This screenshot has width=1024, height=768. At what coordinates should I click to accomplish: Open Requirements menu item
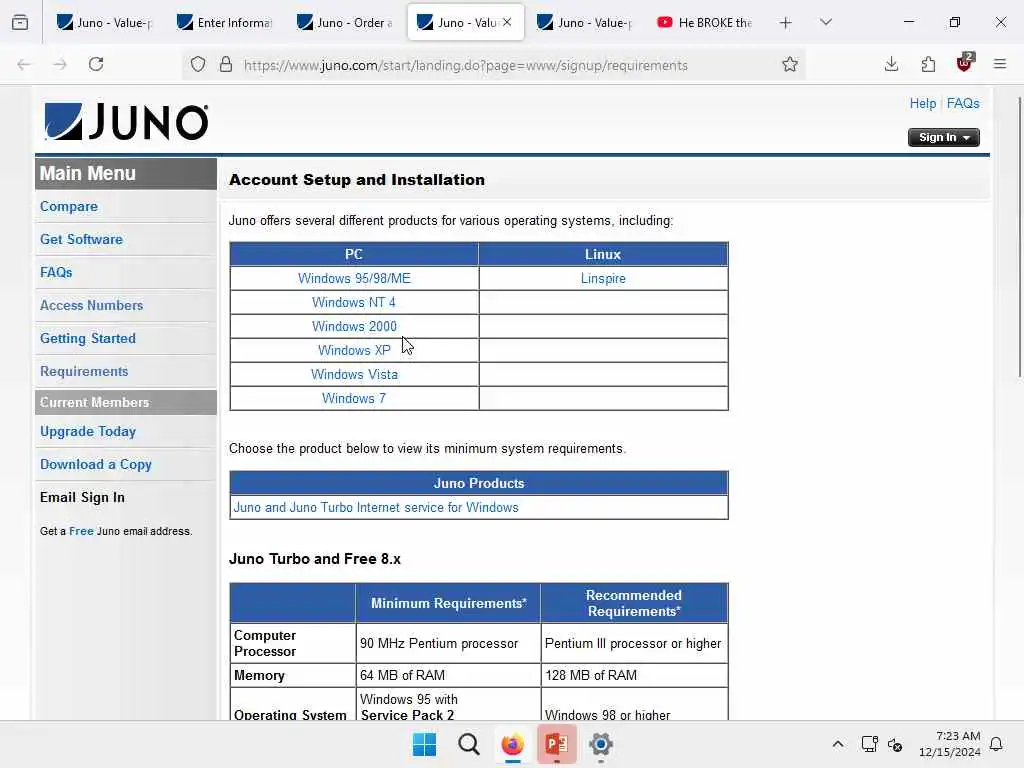[84, 371]
